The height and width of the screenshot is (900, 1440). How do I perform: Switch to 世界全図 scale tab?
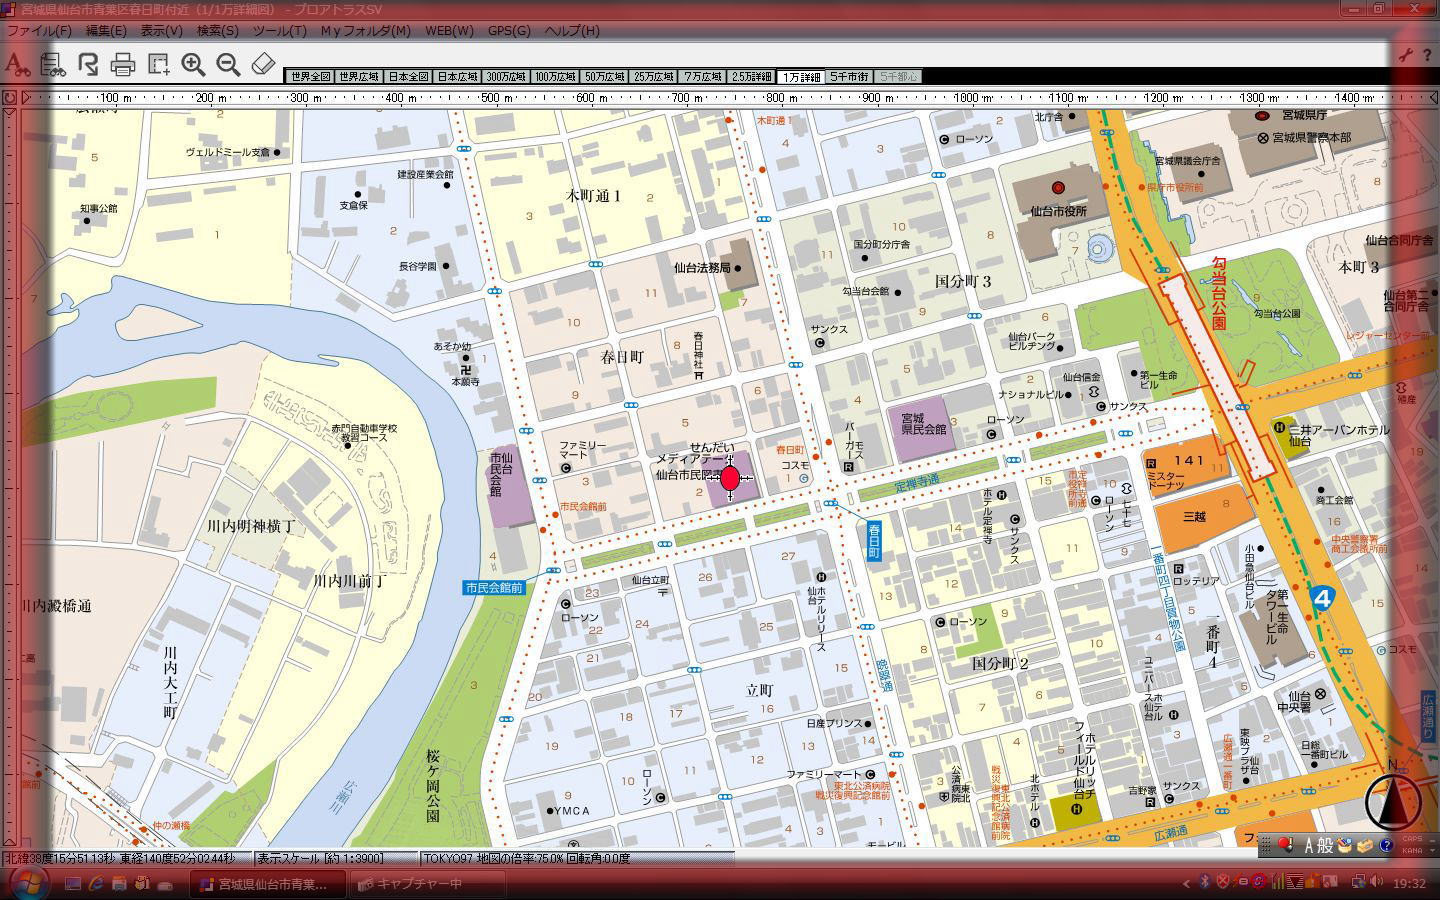click(x=309, y=77)
